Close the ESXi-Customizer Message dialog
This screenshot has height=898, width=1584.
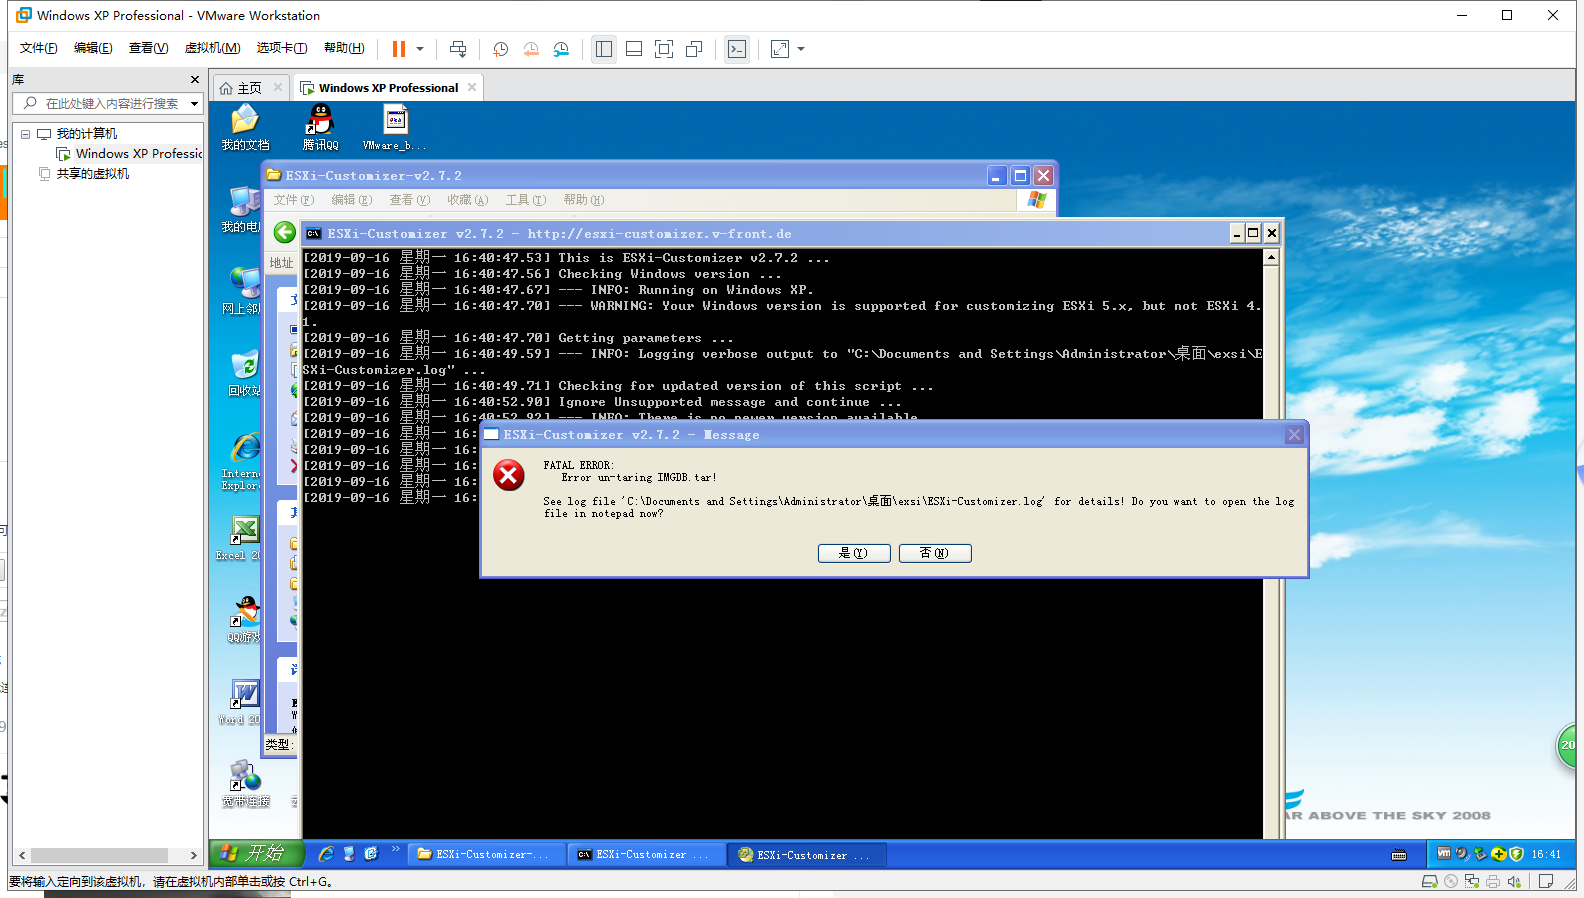point(1294,434)
